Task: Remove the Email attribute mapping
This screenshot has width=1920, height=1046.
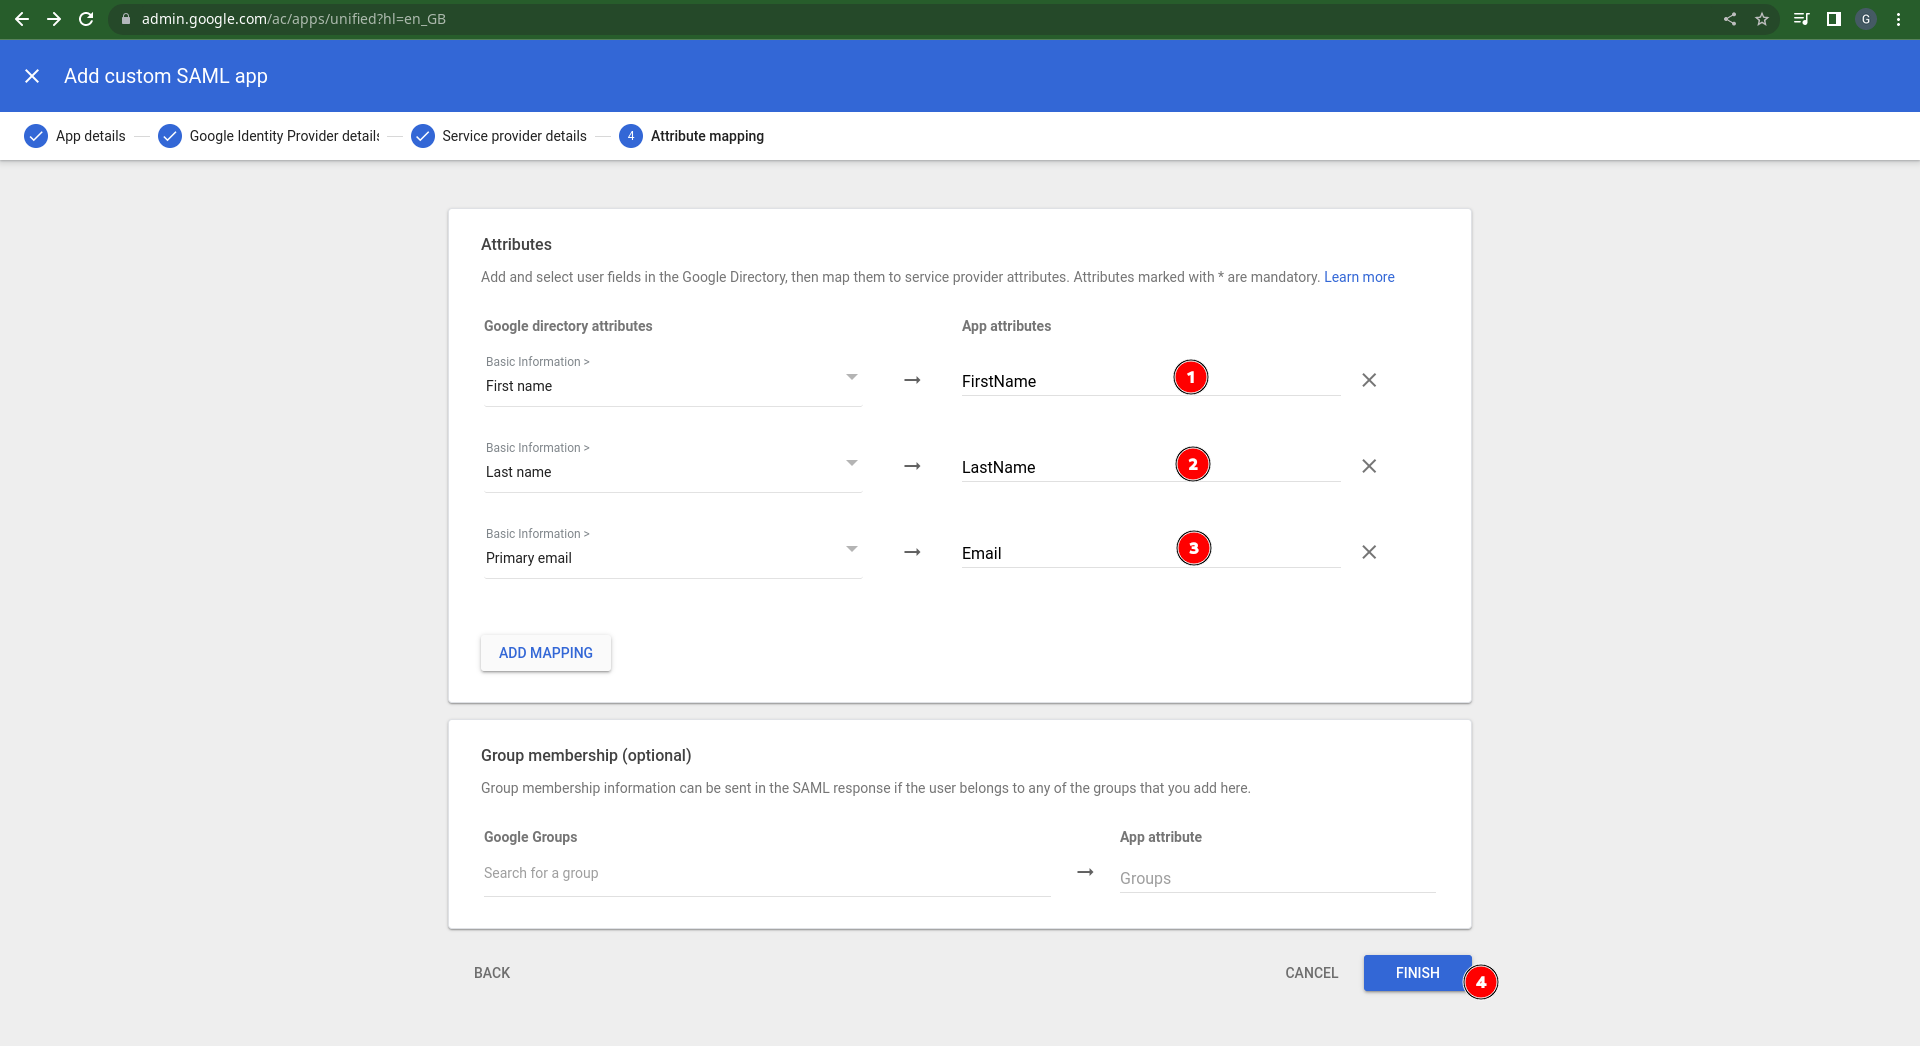Action: [1369, 552]
